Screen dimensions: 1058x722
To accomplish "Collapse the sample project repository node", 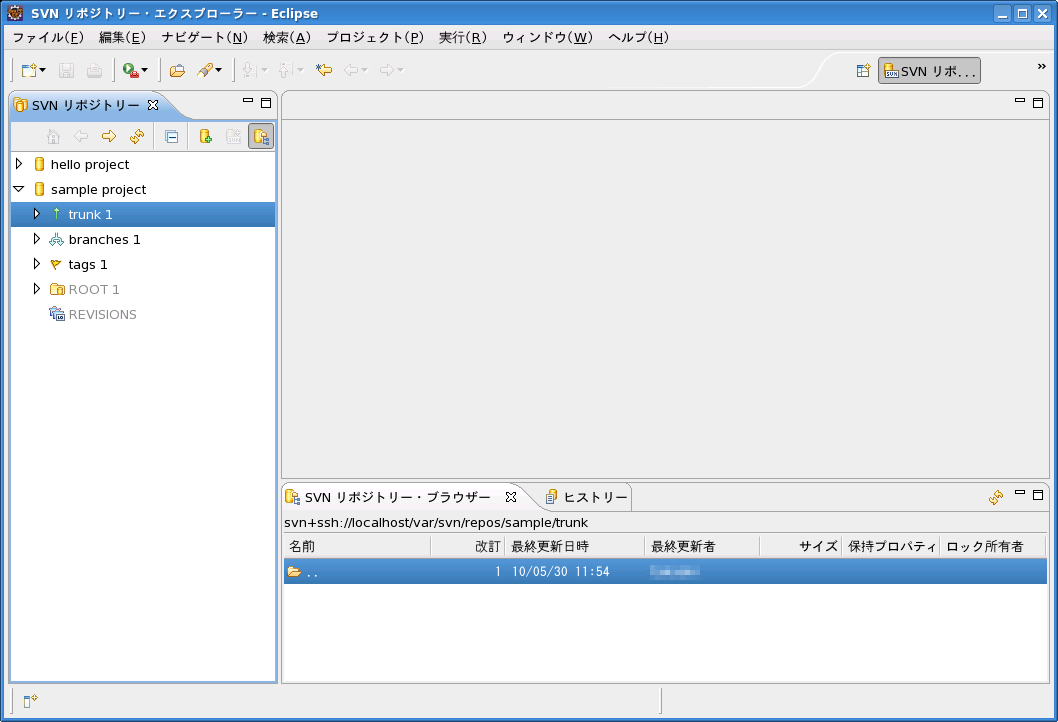I will coord(19,189).
